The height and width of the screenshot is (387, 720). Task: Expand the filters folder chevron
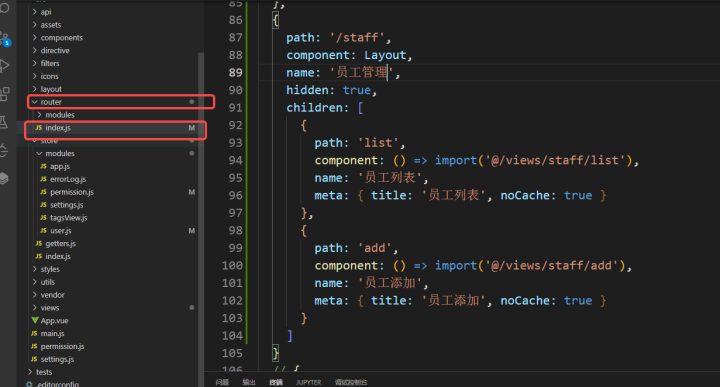34,63
